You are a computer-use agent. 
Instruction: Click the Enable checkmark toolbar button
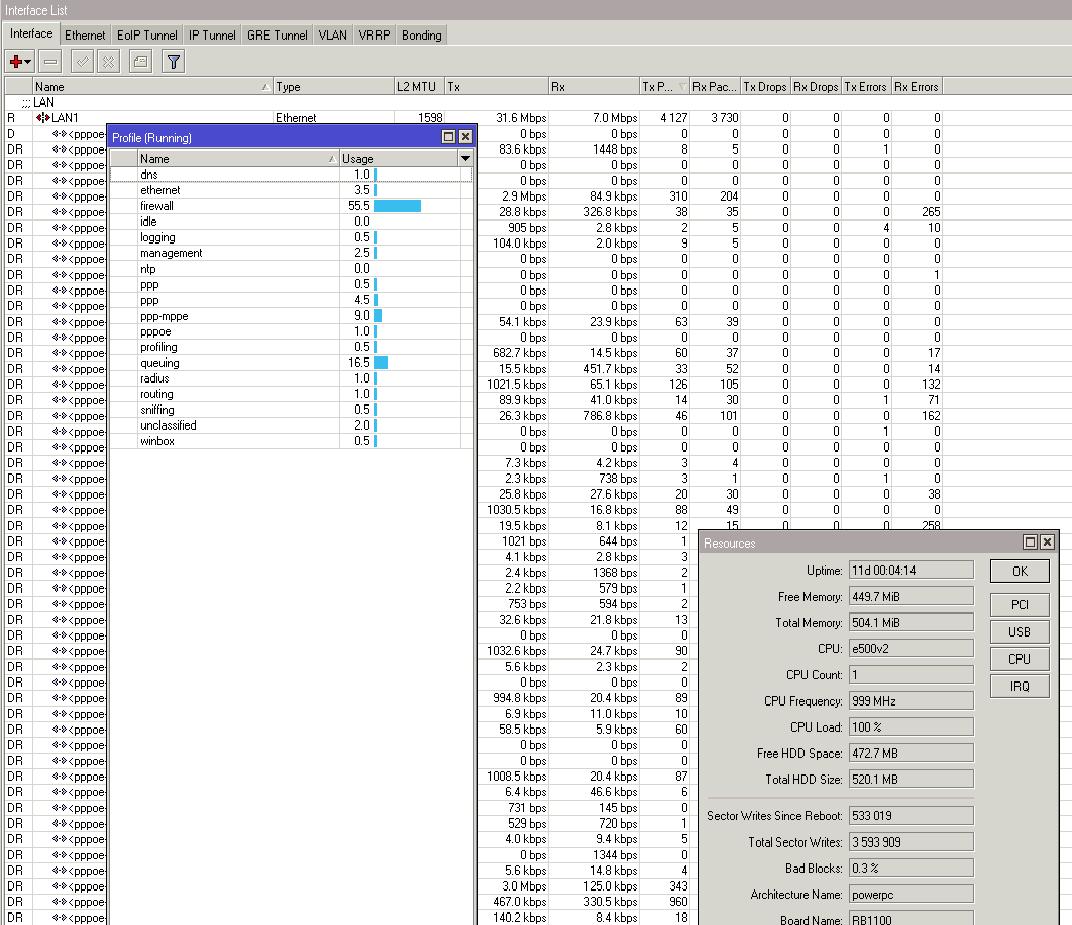click(x=83, y=62)
